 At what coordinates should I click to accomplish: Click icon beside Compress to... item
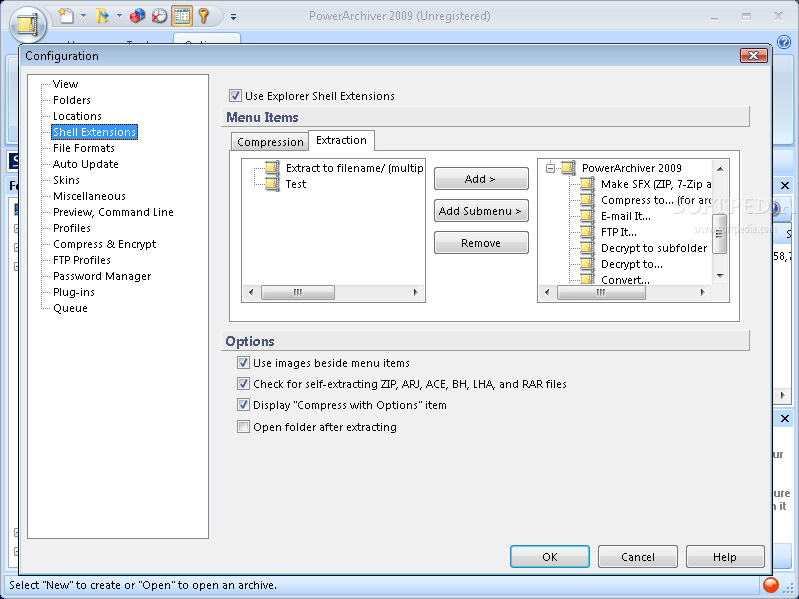(588, 200)
